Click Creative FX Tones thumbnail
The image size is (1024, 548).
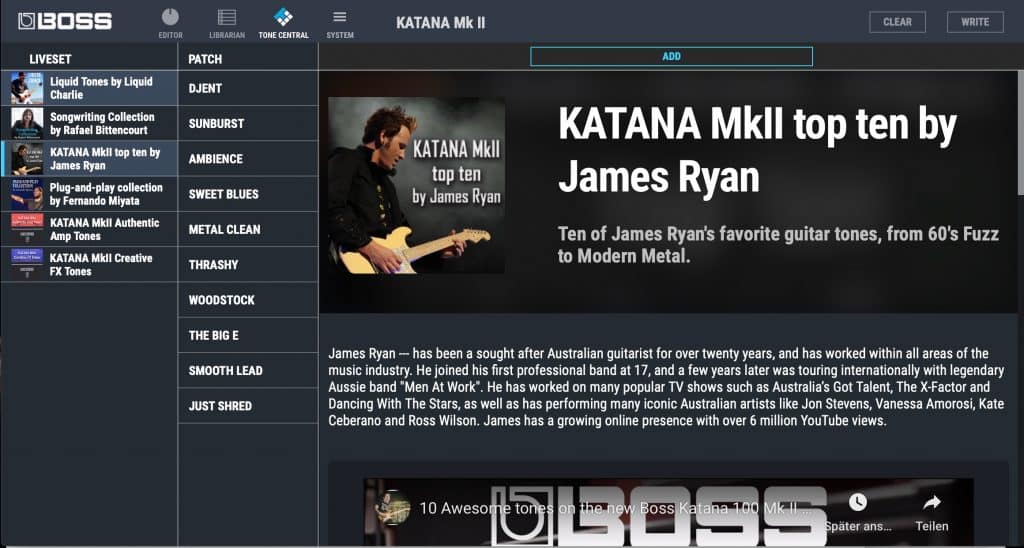pos(27,265)
